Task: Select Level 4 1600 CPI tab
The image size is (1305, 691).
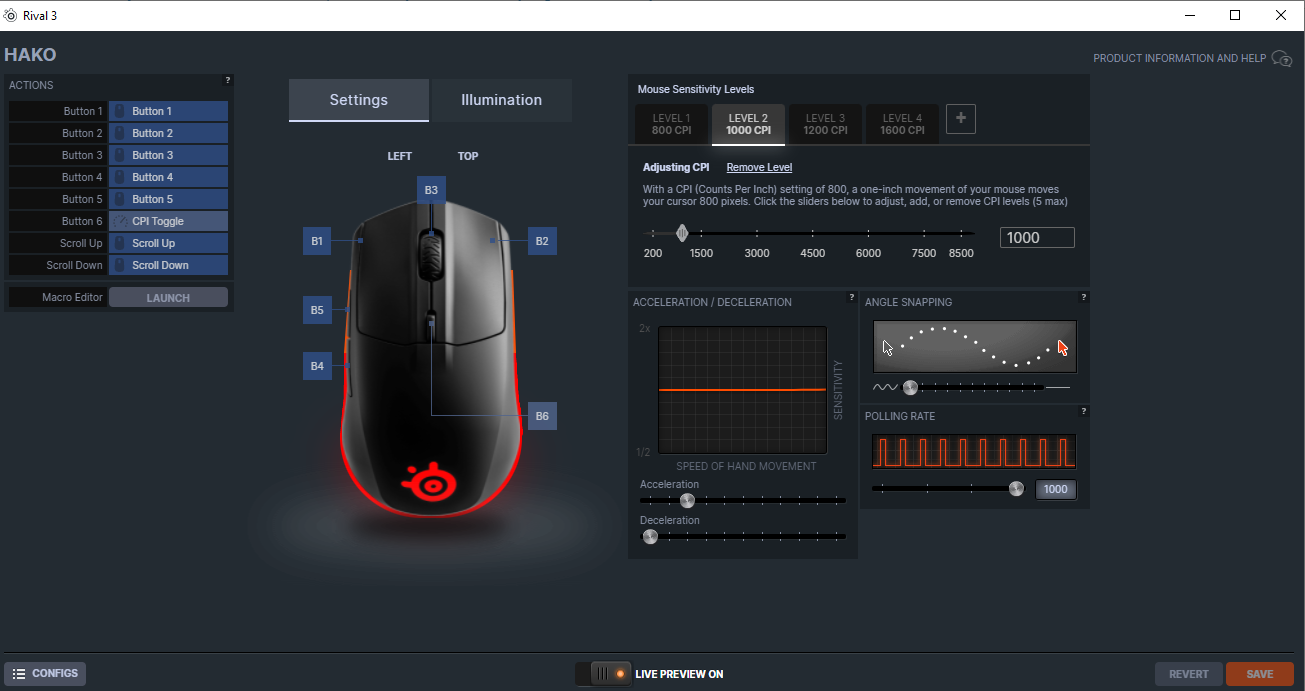Action: [902, 124]
